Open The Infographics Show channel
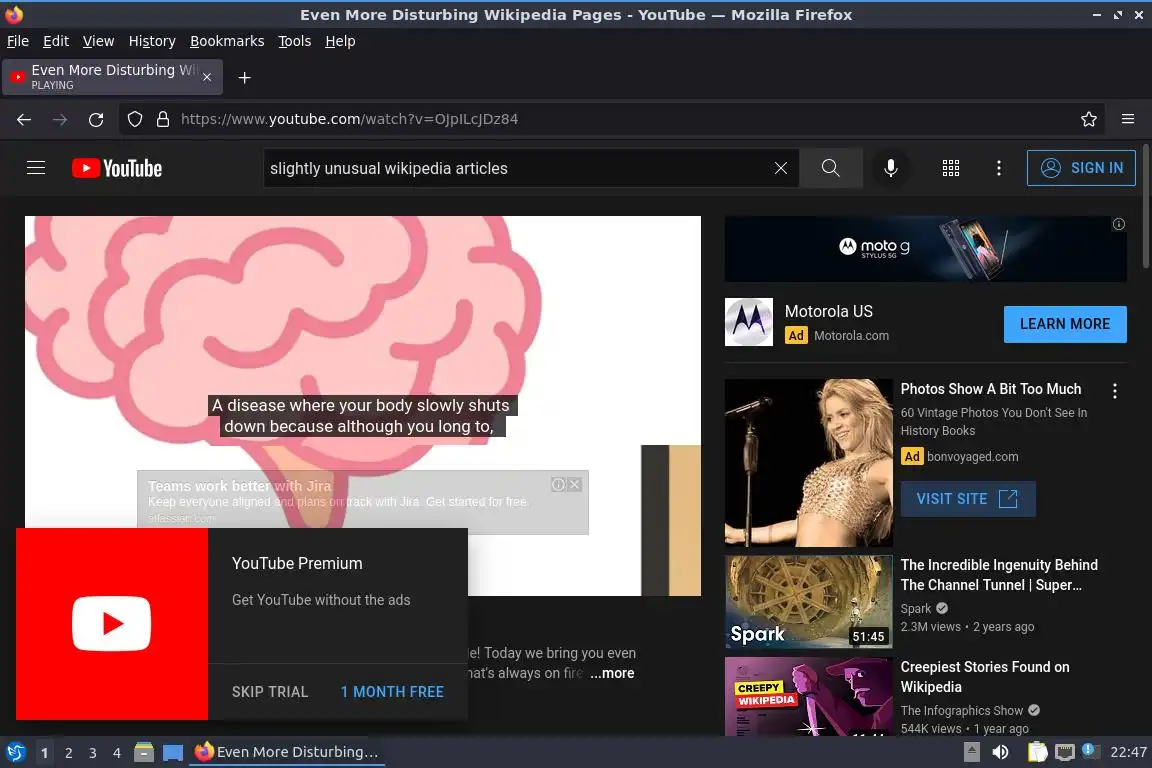Viewport: 1152px width, 768px height. [962, 711]
